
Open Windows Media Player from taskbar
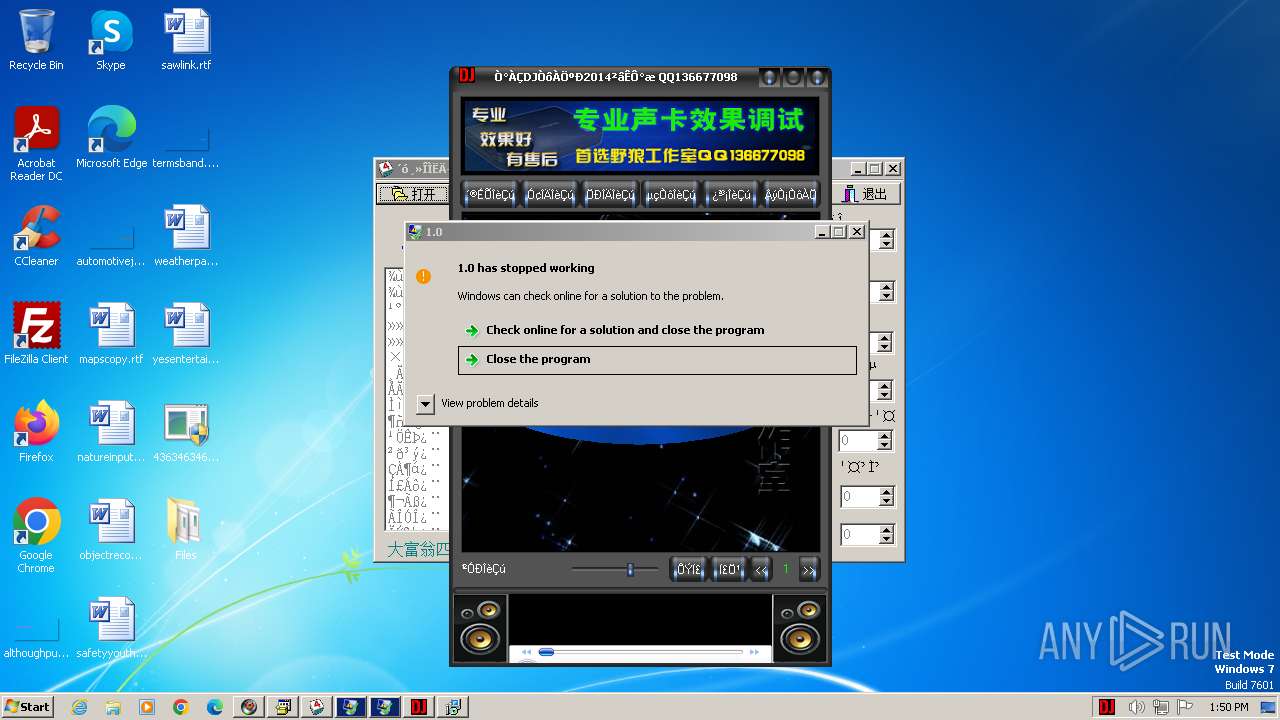coord(147,707)
